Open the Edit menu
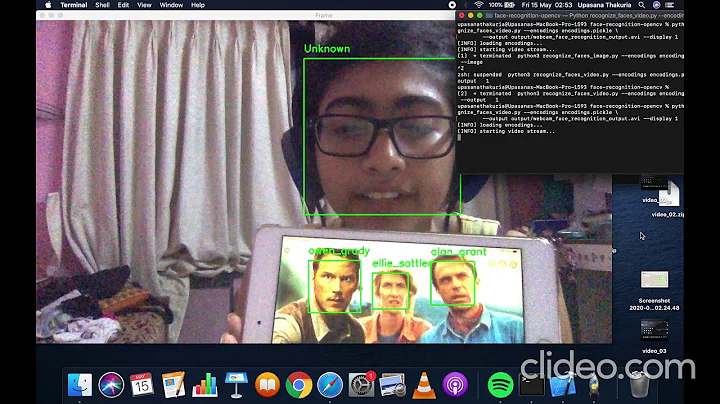Image resolution: width=720 pixels, height=404 pixels. tap(123, 5)
